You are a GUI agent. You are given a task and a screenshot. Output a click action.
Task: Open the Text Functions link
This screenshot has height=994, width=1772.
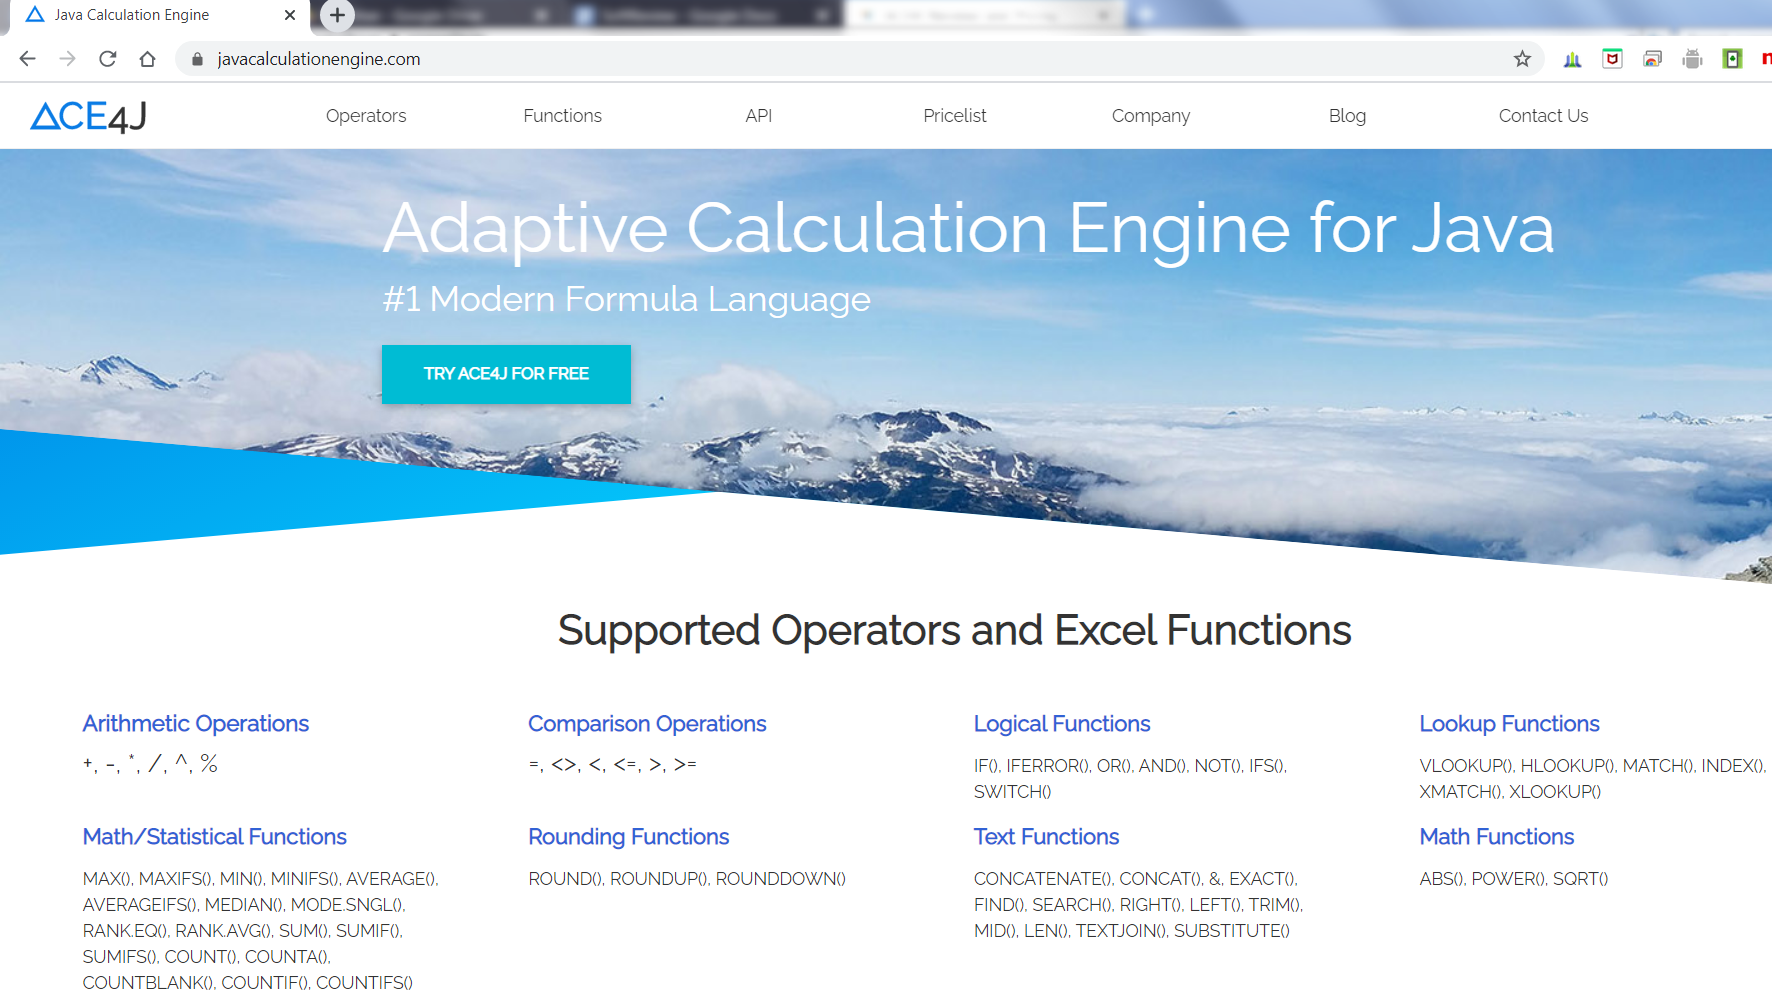[1047, 837]
